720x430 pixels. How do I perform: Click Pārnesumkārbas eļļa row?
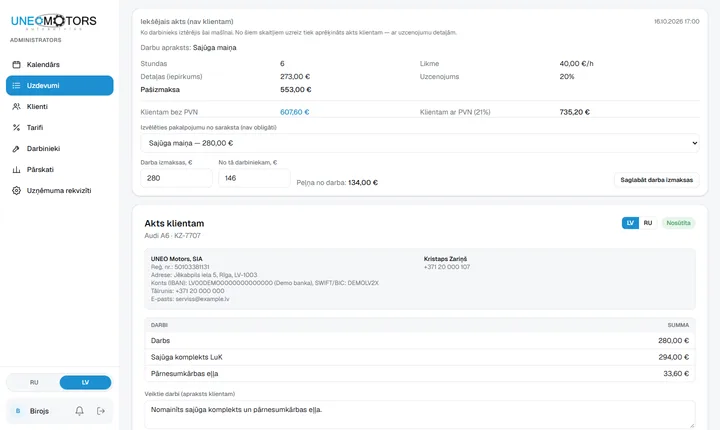[x=420, y=374]
